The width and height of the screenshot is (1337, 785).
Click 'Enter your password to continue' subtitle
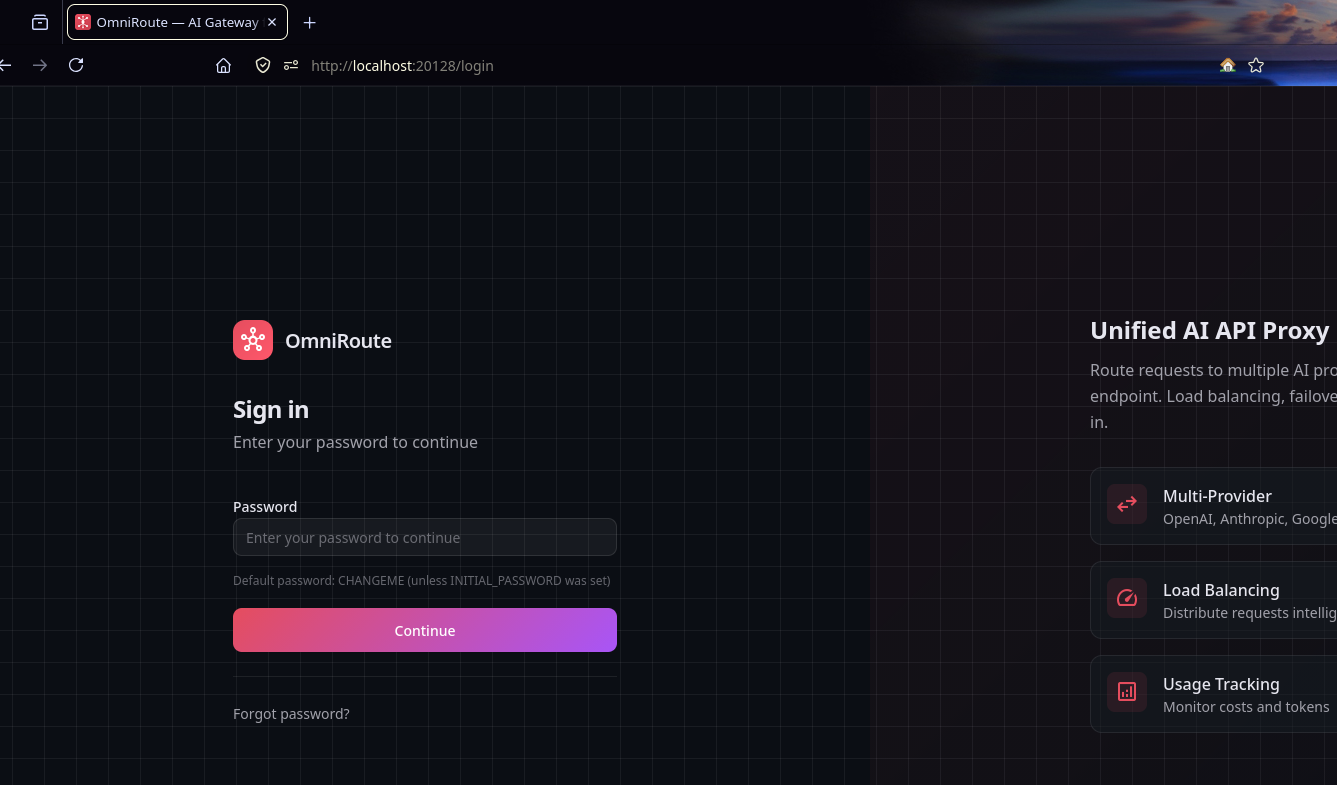point(355,442)
